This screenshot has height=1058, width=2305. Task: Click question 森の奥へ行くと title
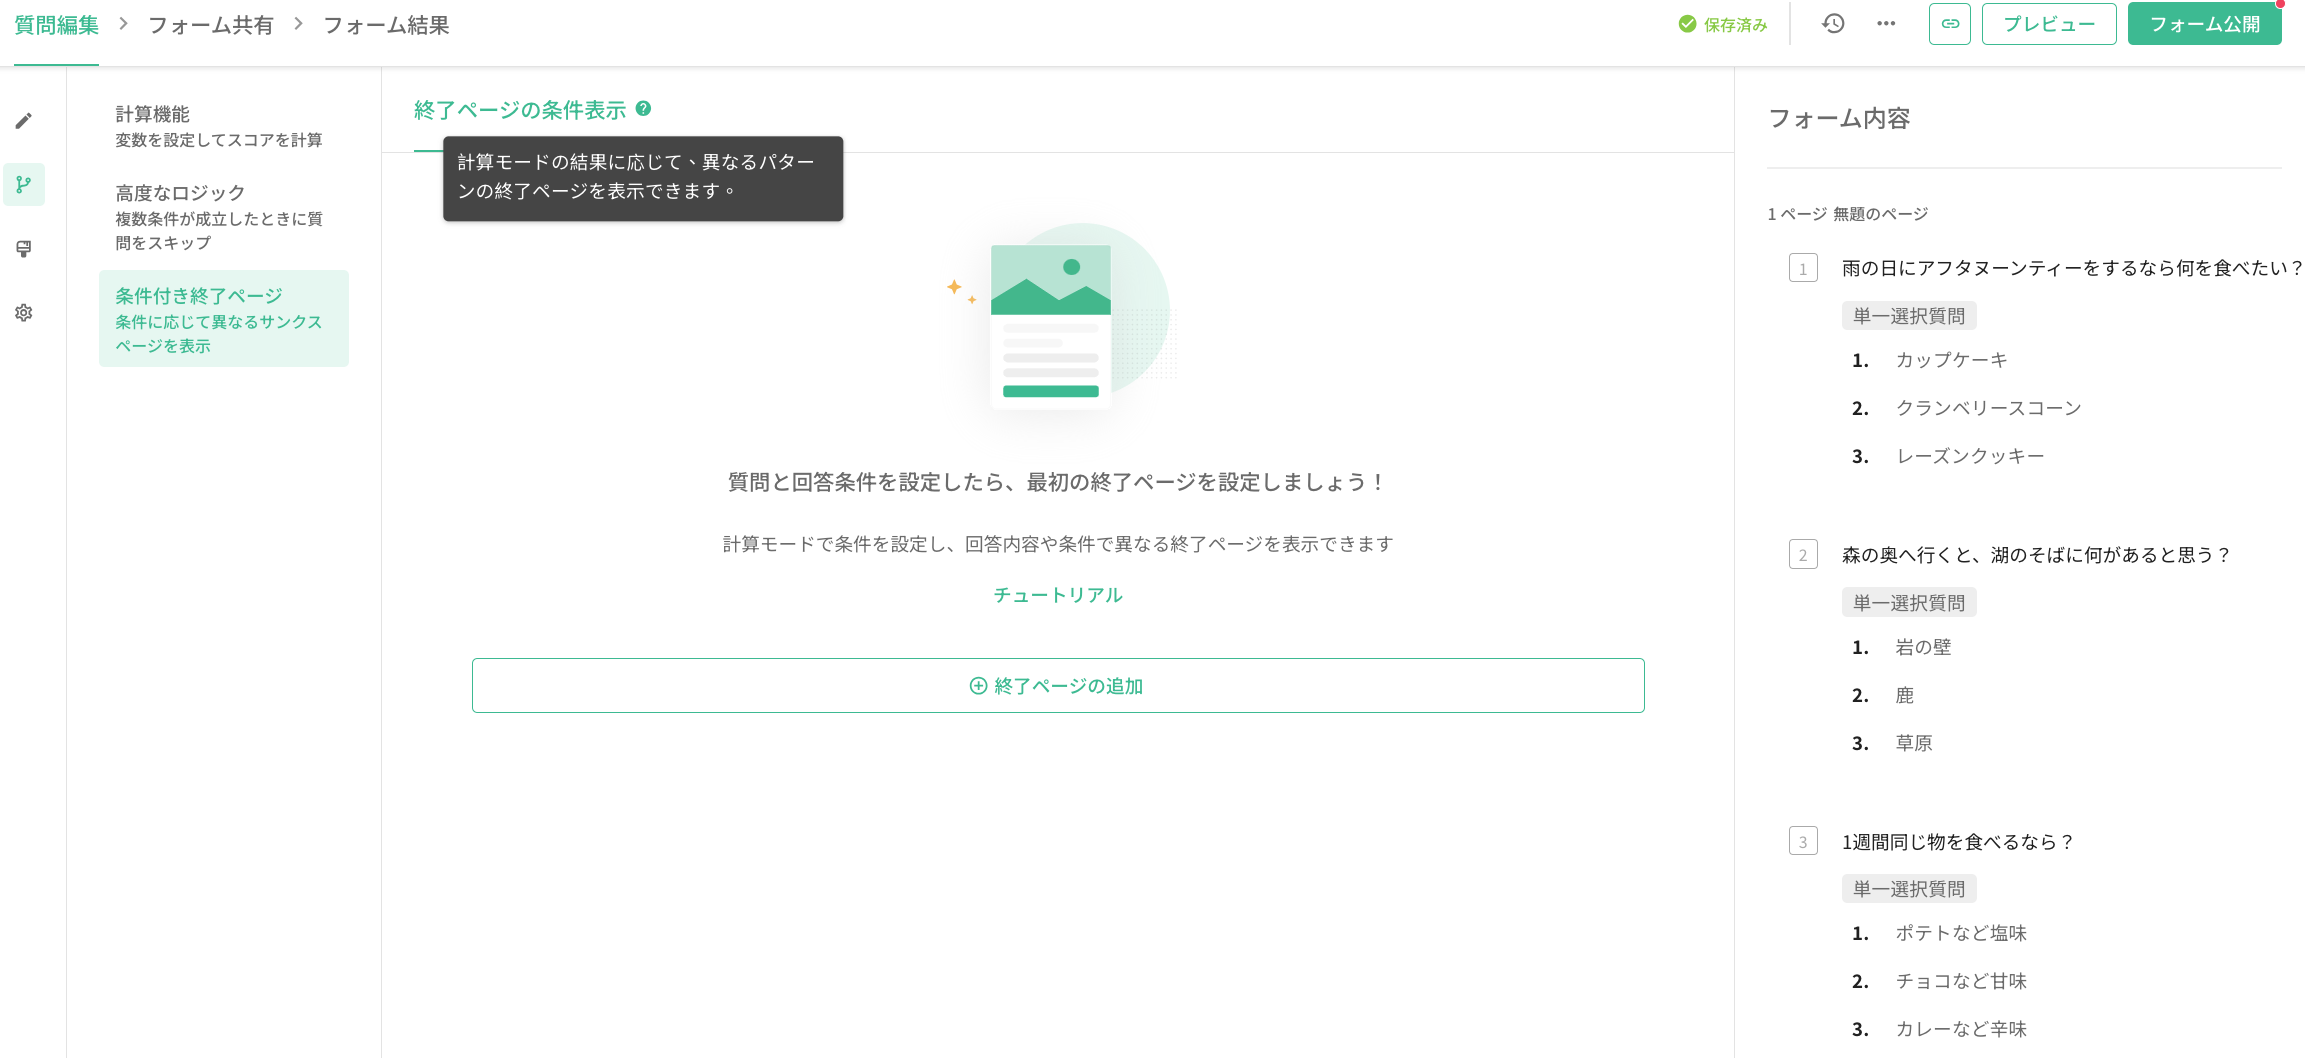coord(2037,555)
